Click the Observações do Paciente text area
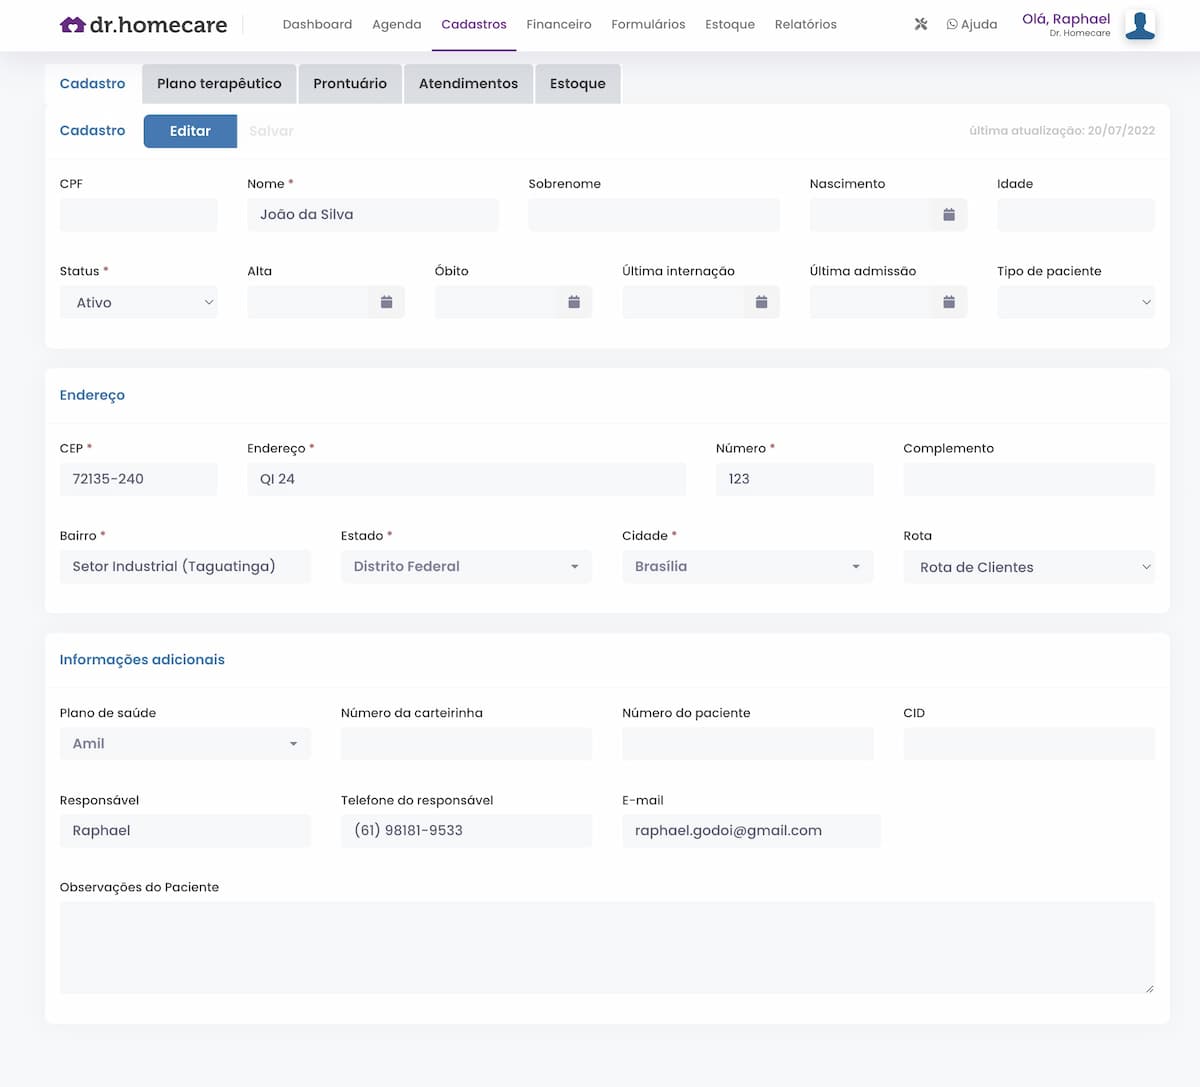The image size is (1200, 1087). [x=606, y=947]
